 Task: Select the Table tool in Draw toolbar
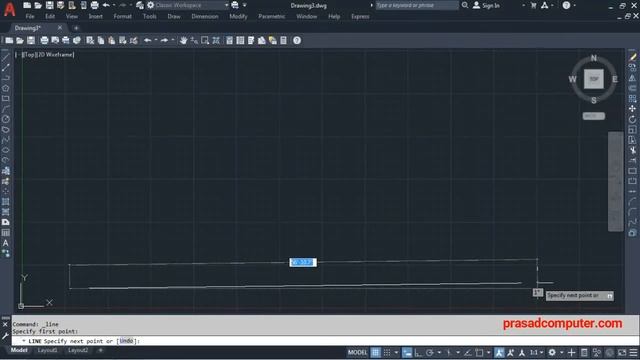point(5,233)
